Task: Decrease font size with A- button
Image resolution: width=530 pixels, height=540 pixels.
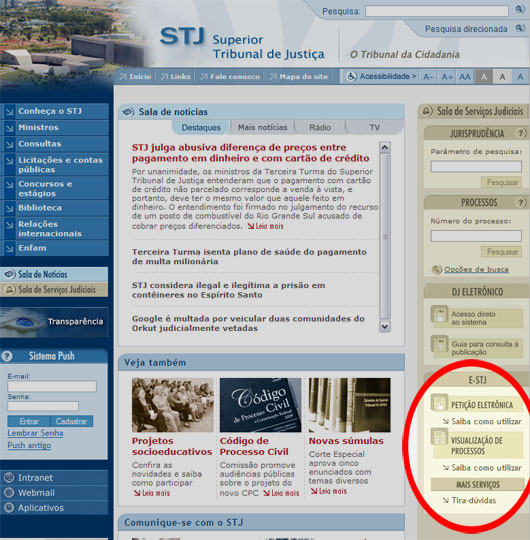Action: click(x=428, y=77)
